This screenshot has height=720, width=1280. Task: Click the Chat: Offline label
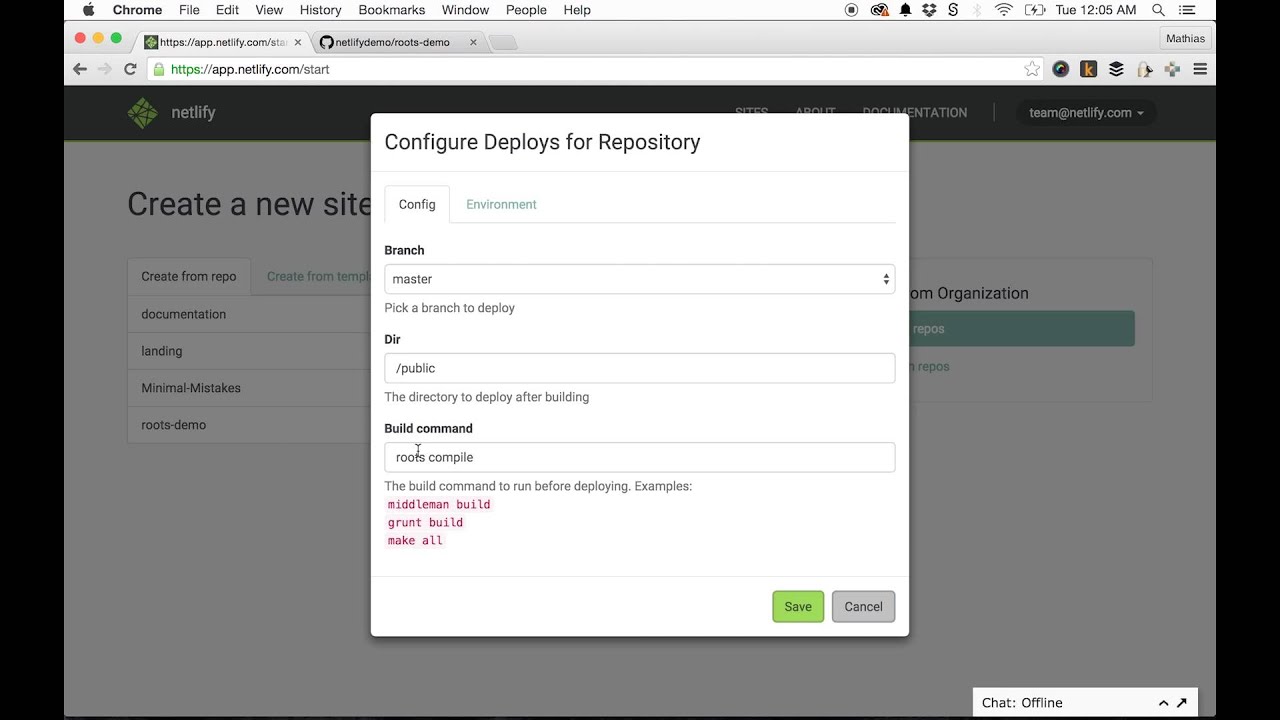[1022, 703]
